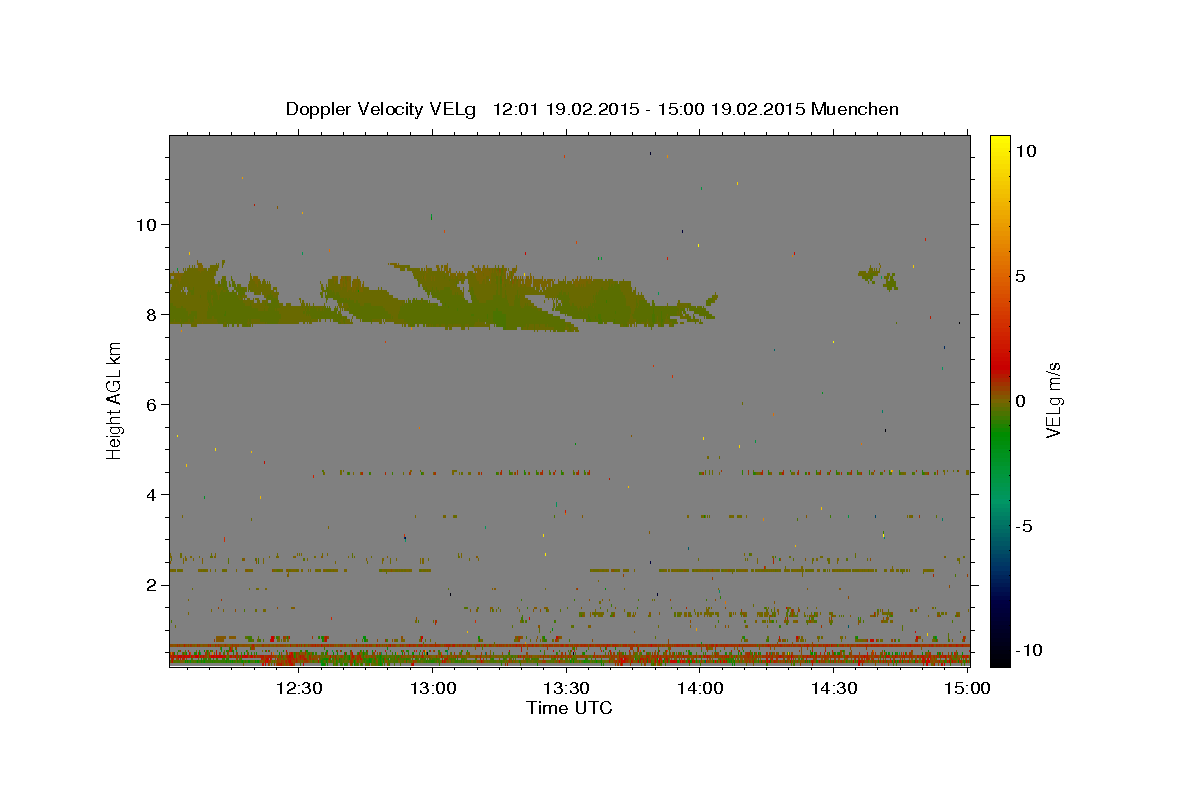The image size is (1200, 800).
Task: Click the 13:30 time tick label
Action: tap(566, 688)
